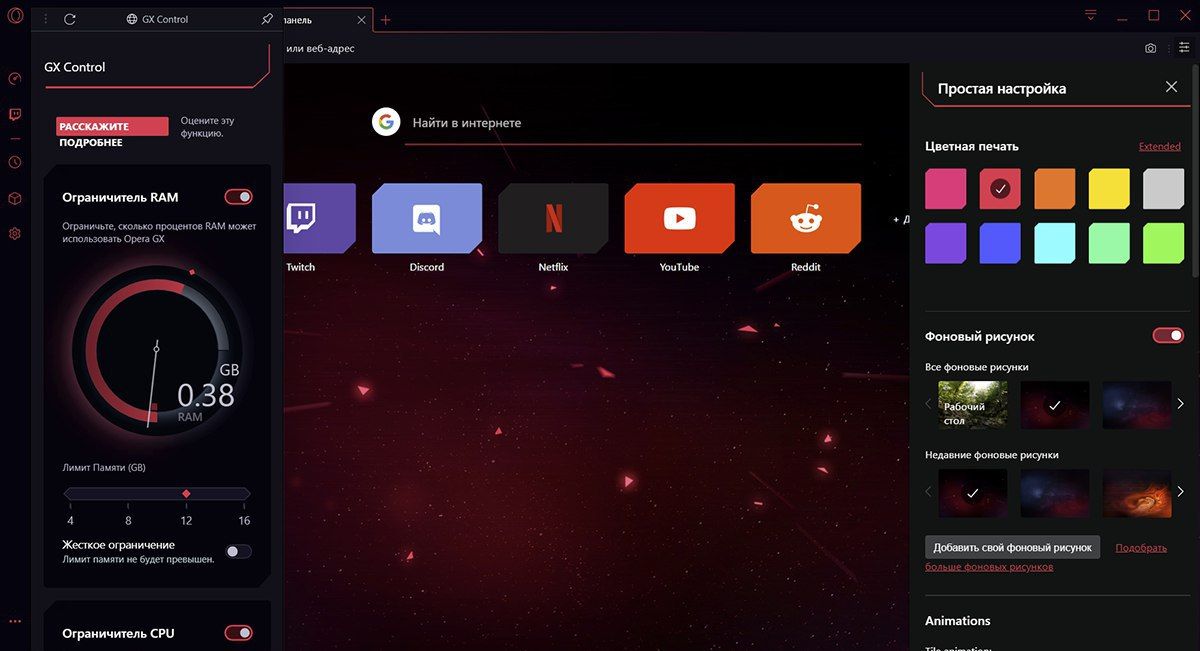Select the mint green color swatch
The height and width of the screenshot is (651, 1200).
1109,243
